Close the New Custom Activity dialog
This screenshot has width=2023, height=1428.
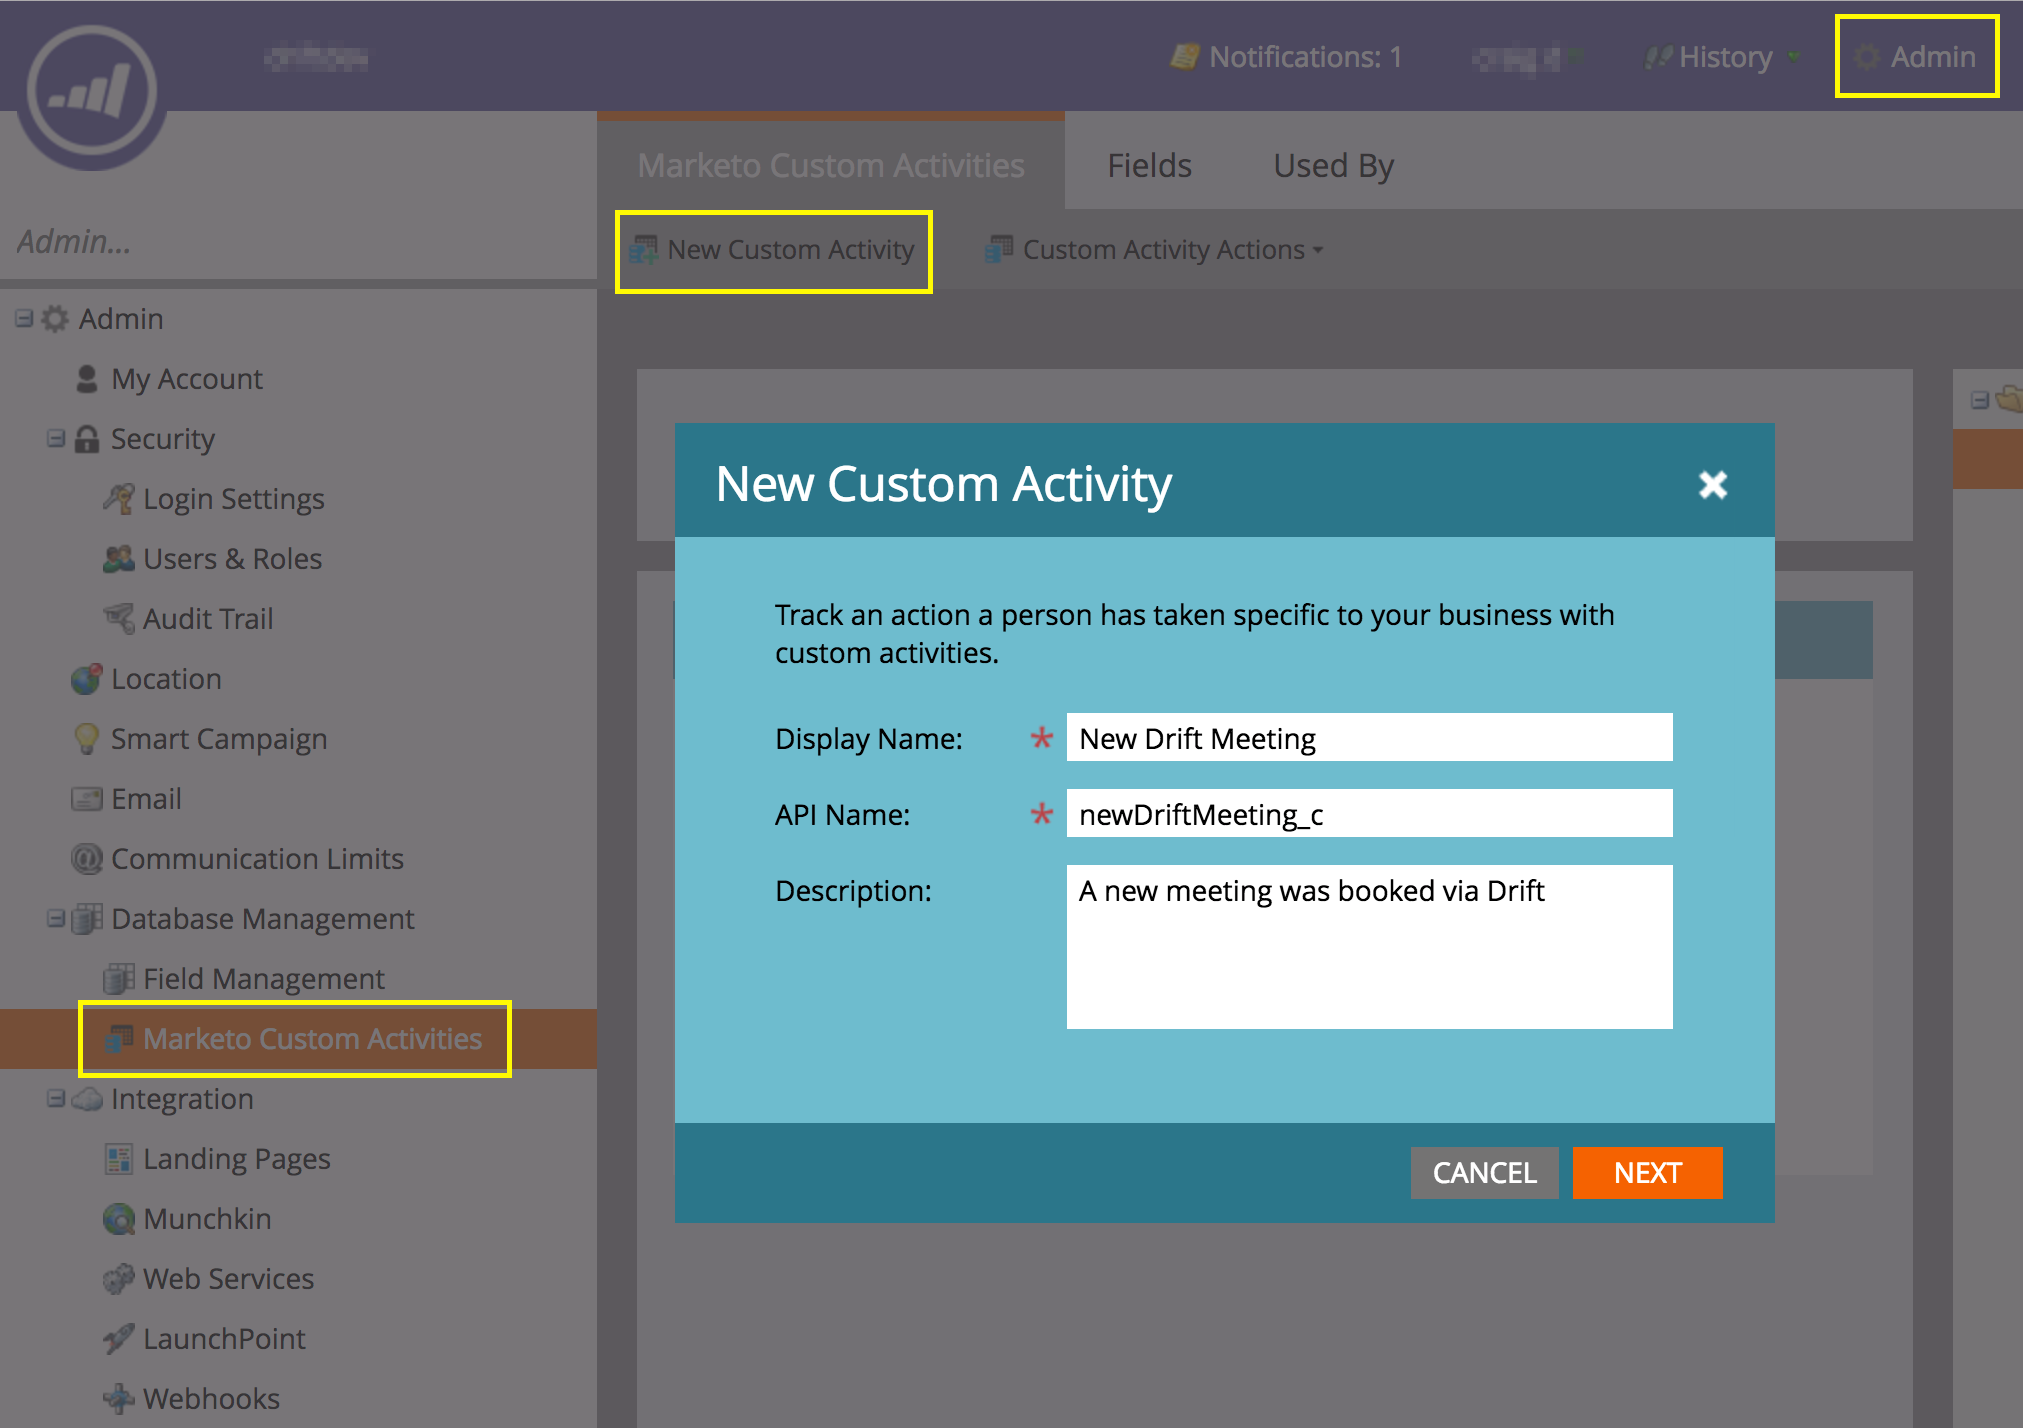(1713, 485)
